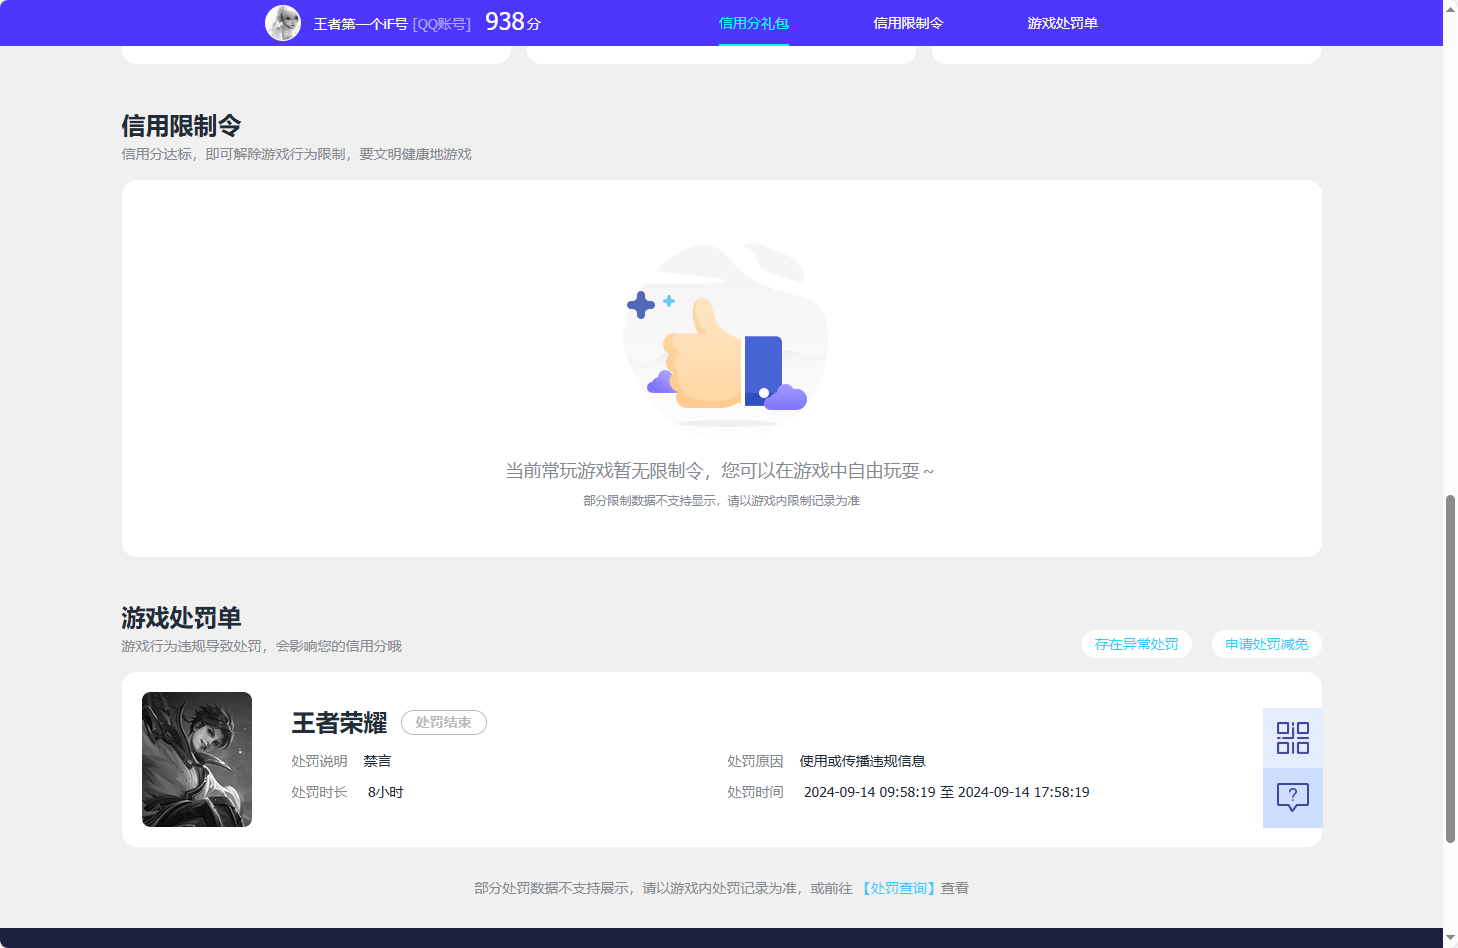The image size is (1458, 948).
Task: Open the QR code icon on the penalty card
Action: 1292,737
